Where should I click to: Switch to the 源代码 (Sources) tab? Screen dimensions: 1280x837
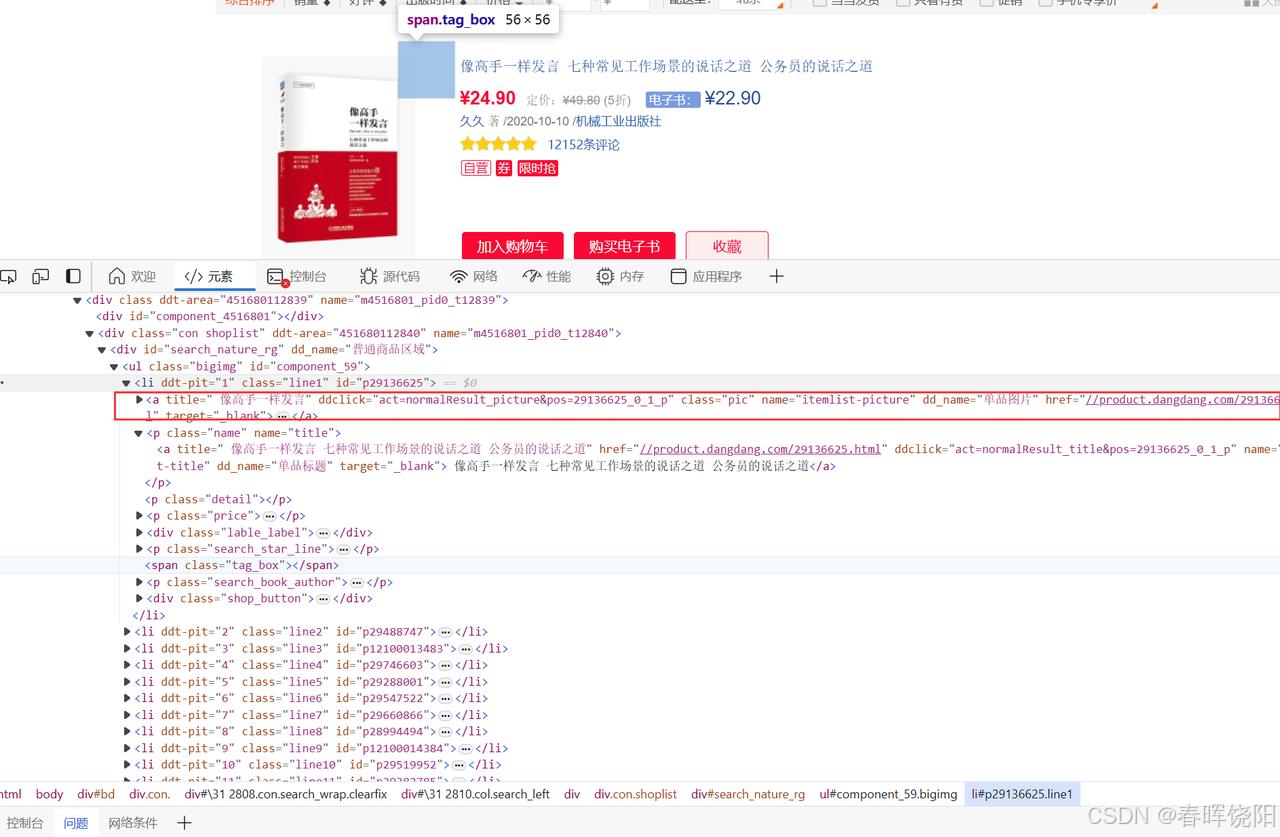pos(390,276)
